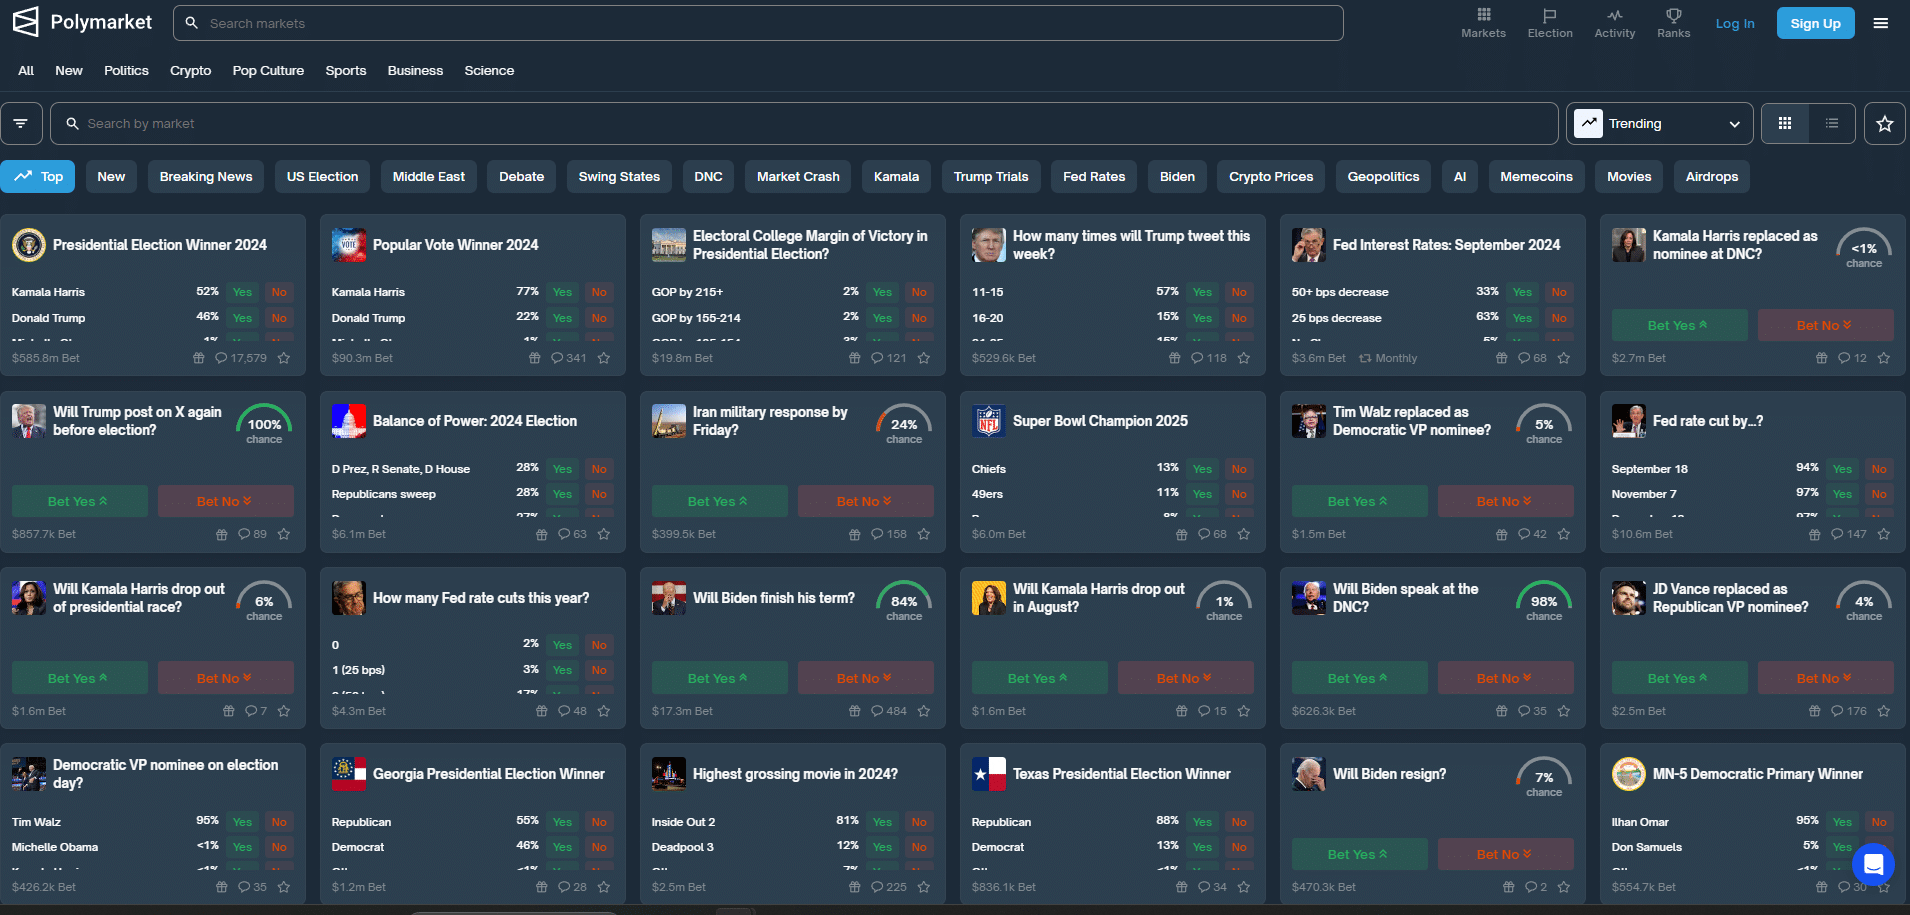1910x915 pixels.
Task: Click gift icon on Electoral College Margin card
Action: pos(854,358)
